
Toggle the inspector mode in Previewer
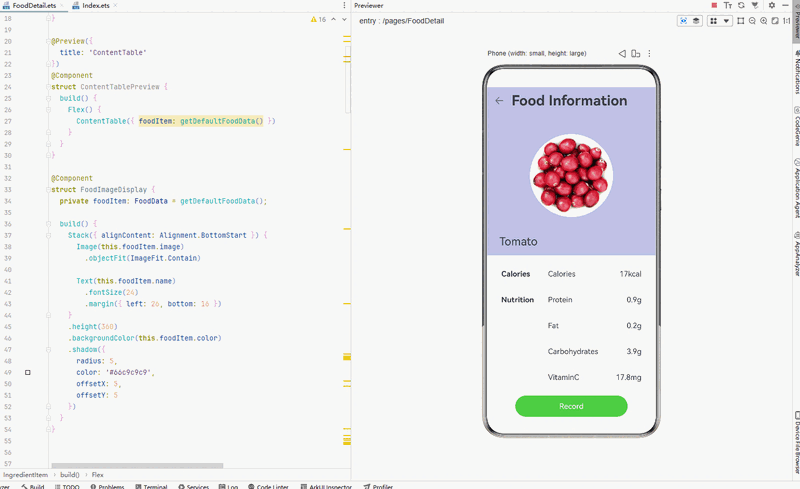(684, 21)
